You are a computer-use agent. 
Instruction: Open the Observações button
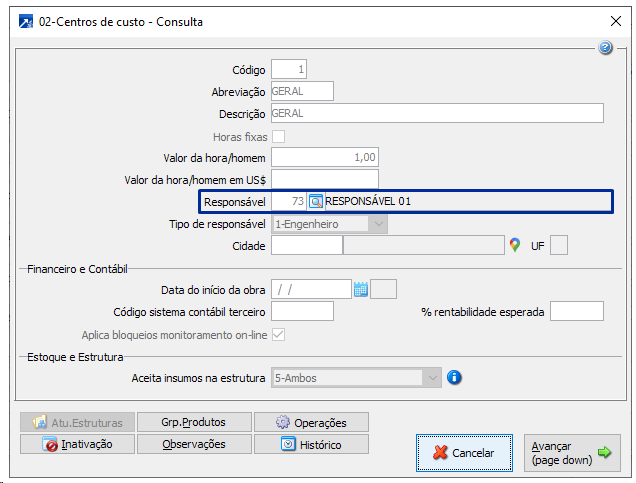coord(194,444)
